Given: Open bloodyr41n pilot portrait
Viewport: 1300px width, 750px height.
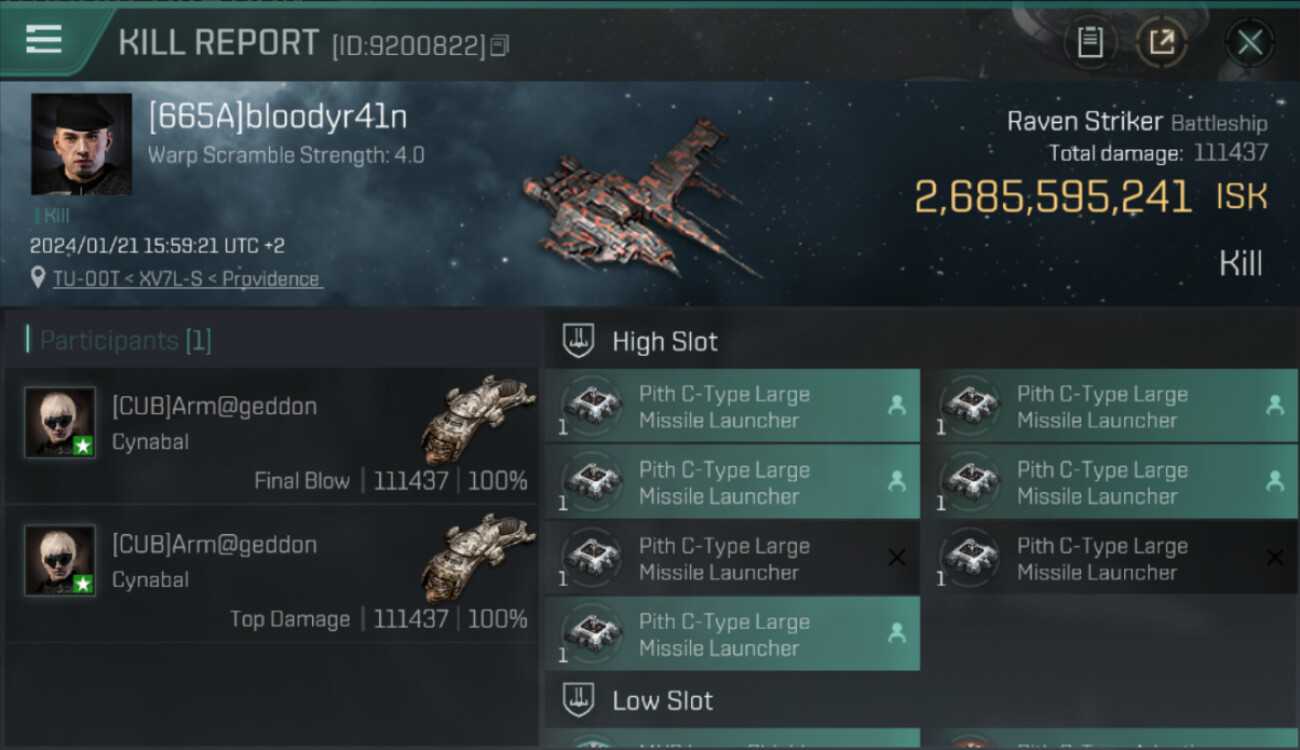Looking at the screenshot, I should pos(81,144).
